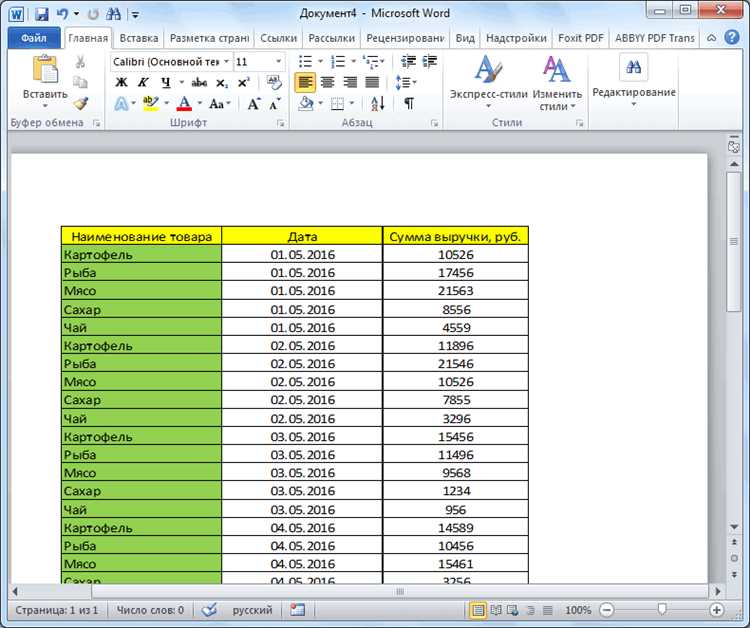Click the русский language indicator
The height and width of the screenshot is (628, 750).
(252, 610)
